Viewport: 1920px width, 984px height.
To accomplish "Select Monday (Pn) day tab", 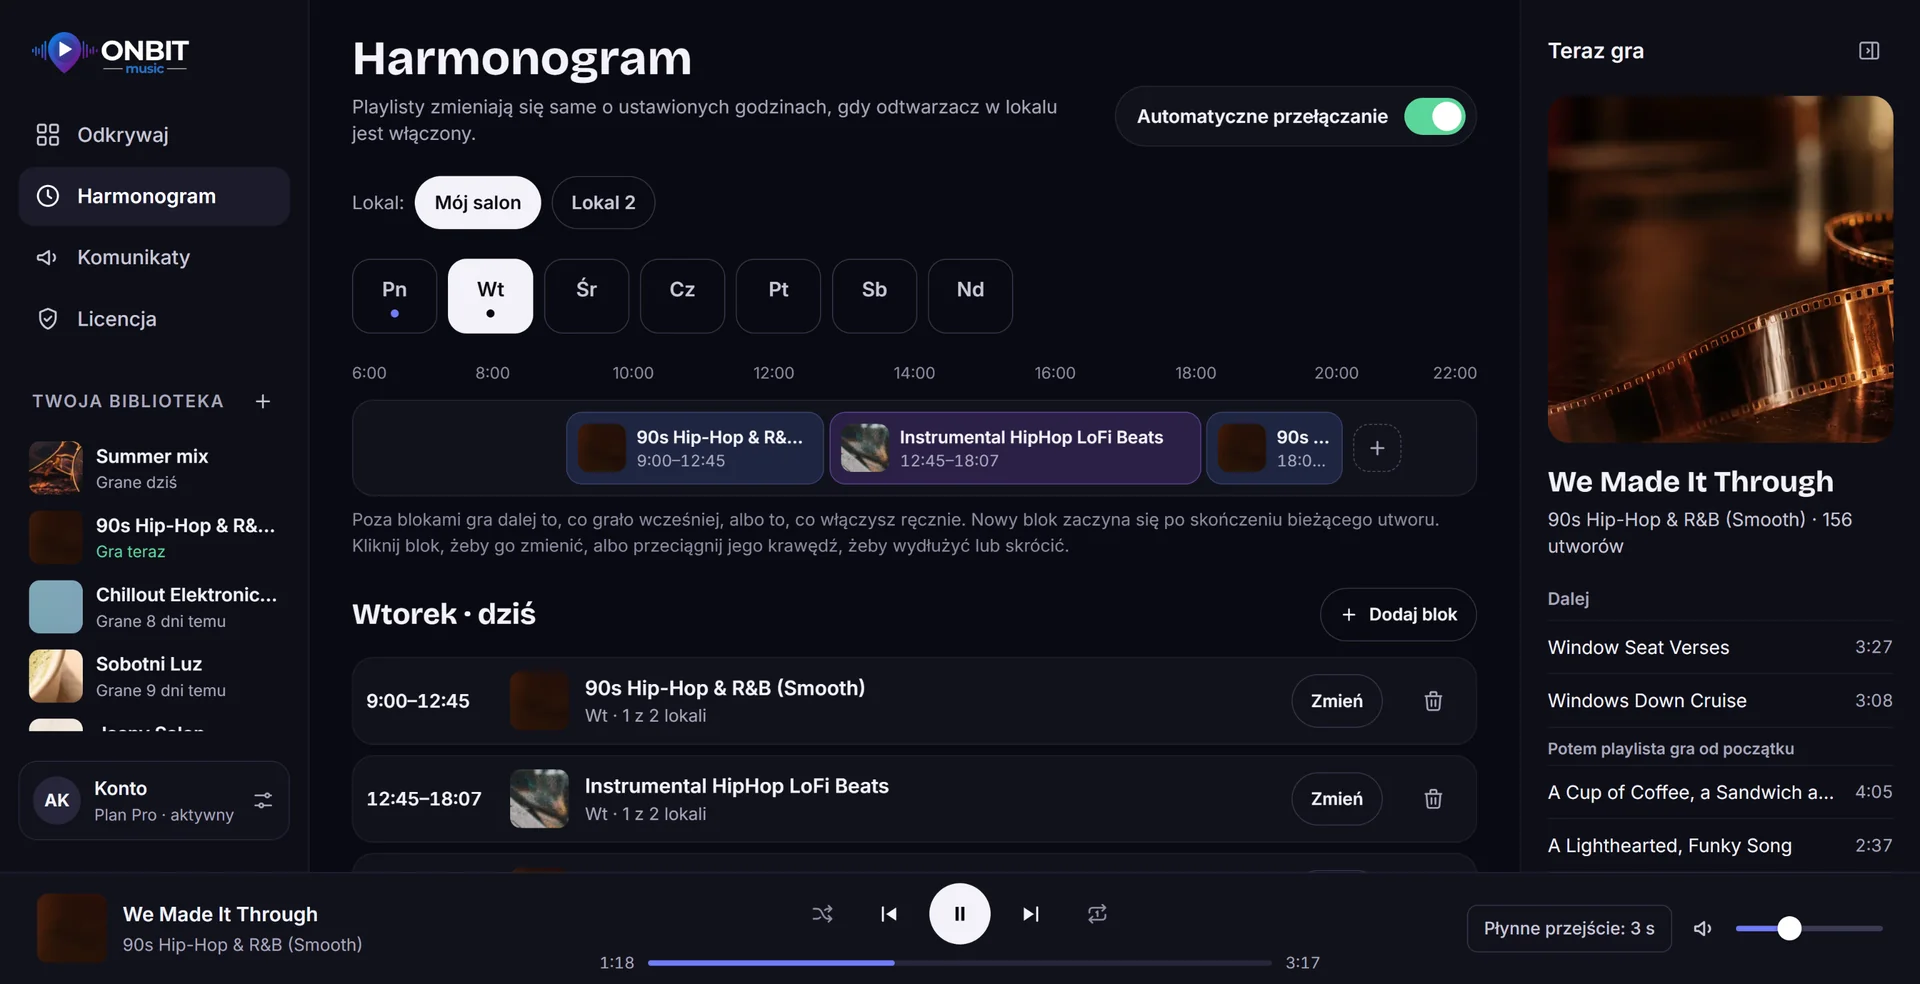I will click(394, 296).
